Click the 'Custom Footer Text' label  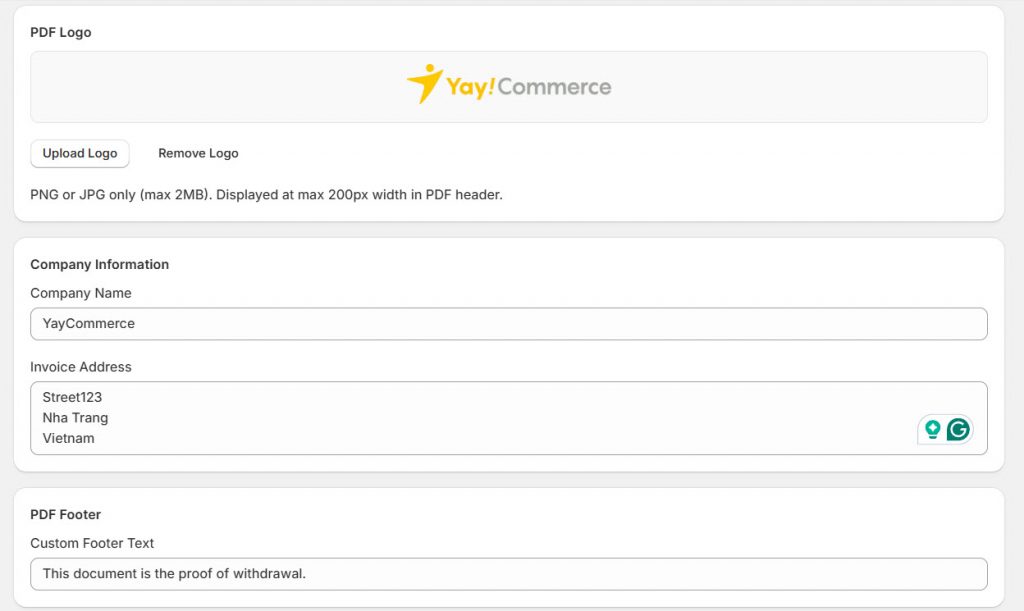tap(92, 543)
